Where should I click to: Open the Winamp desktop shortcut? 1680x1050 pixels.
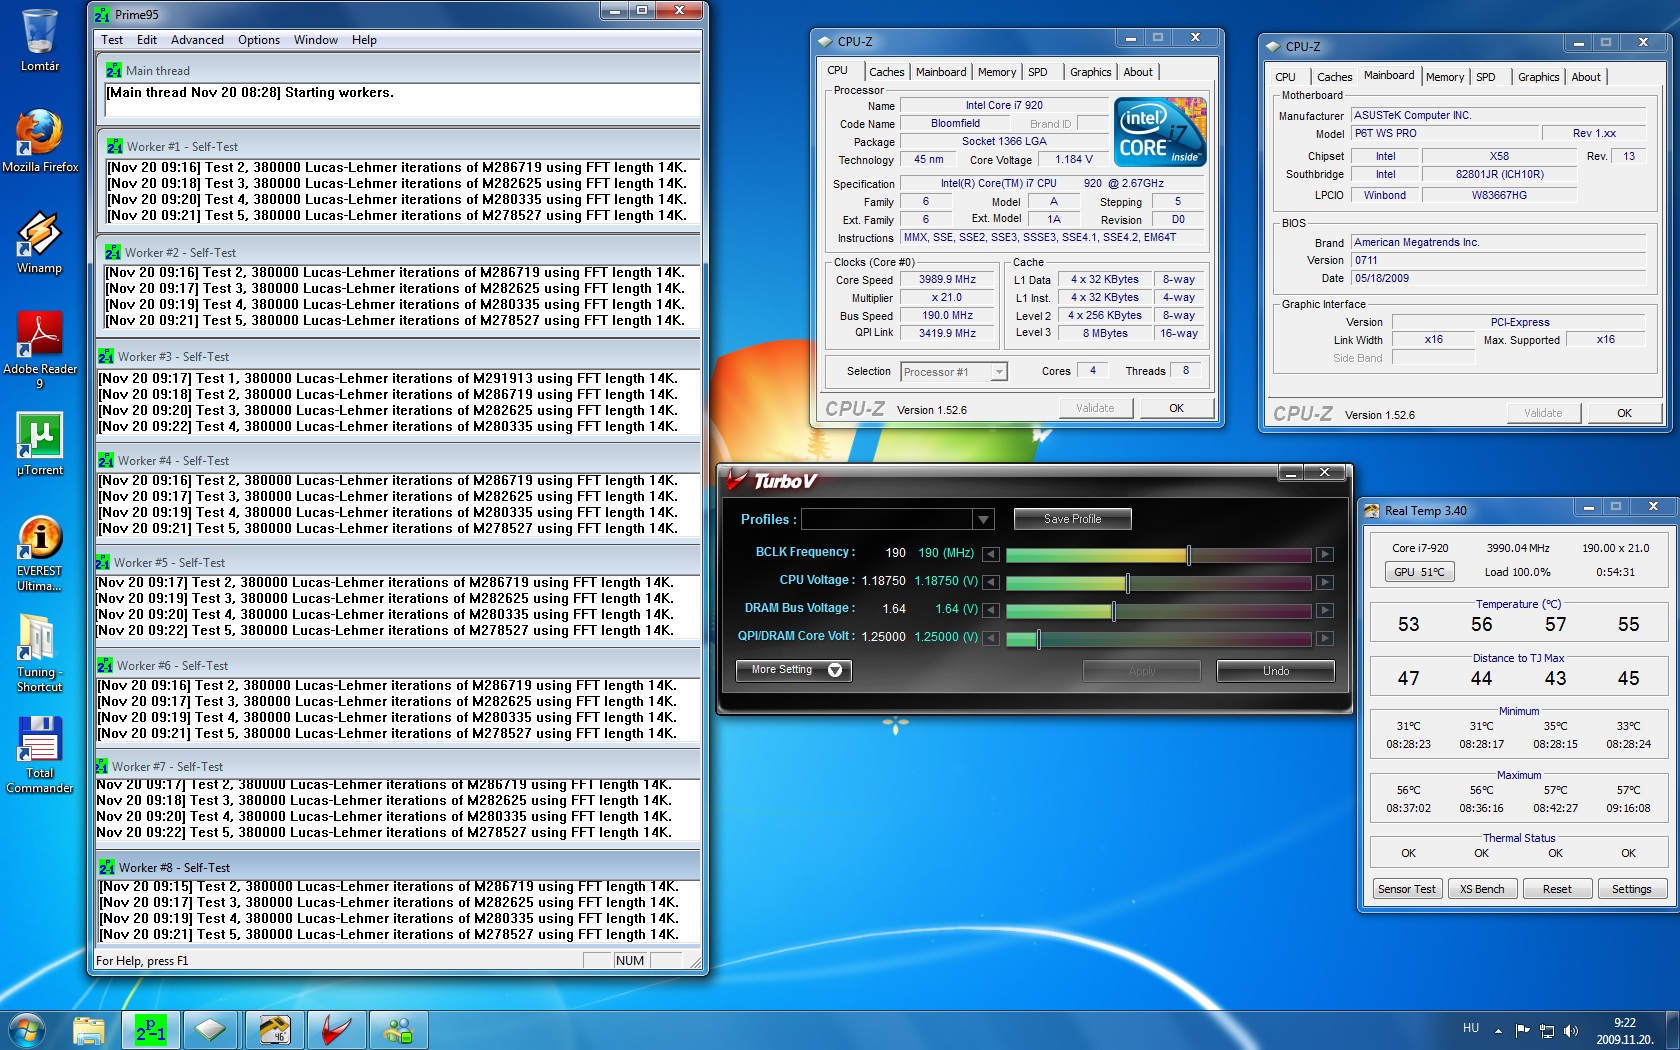click(40, 242)
